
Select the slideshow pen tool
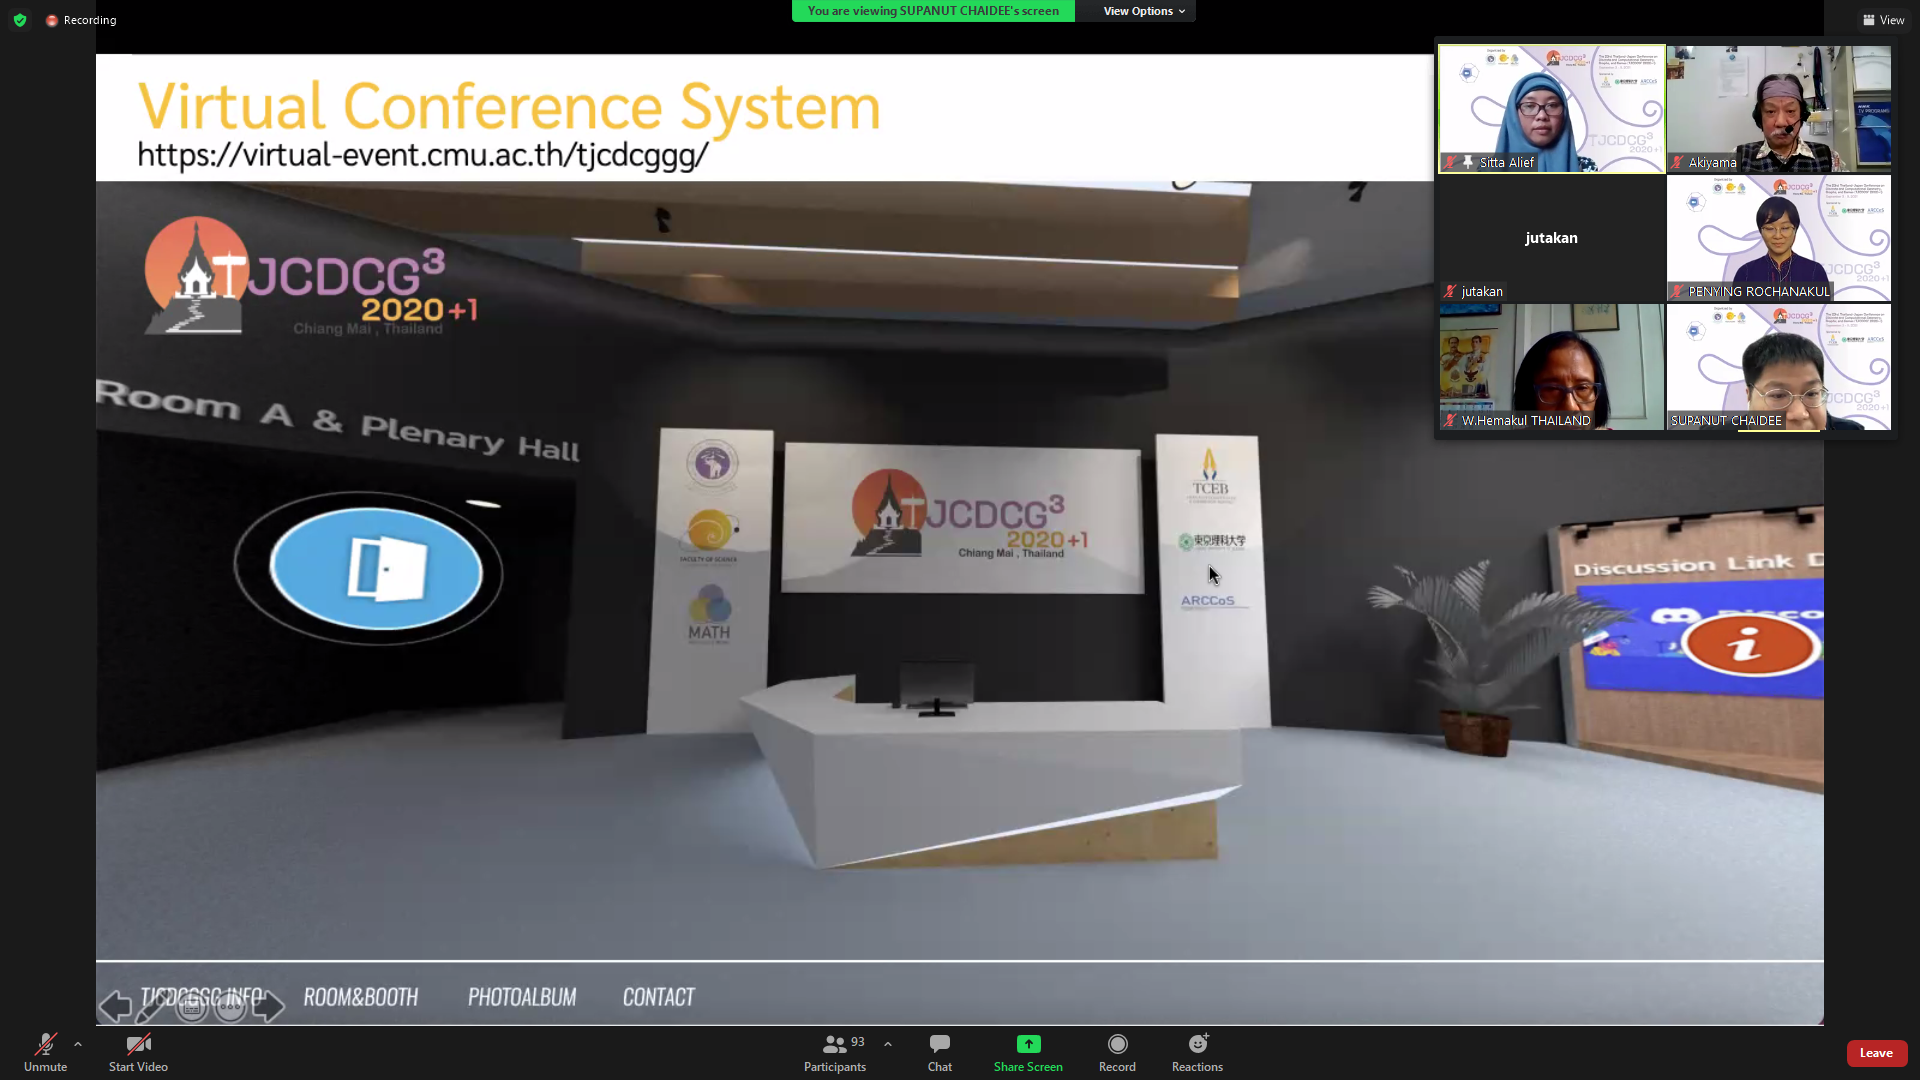(x=152, y=1008)
